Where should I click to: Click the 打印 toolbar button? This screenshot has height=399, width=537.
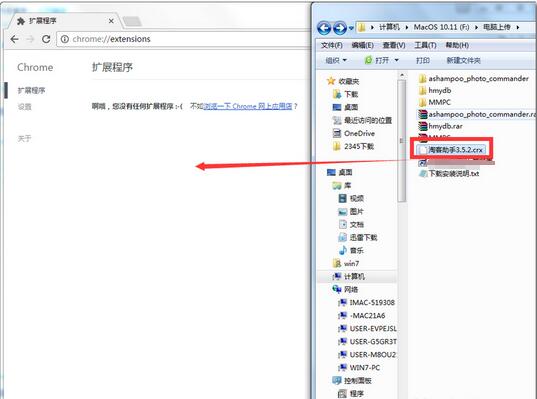point(423,61)
